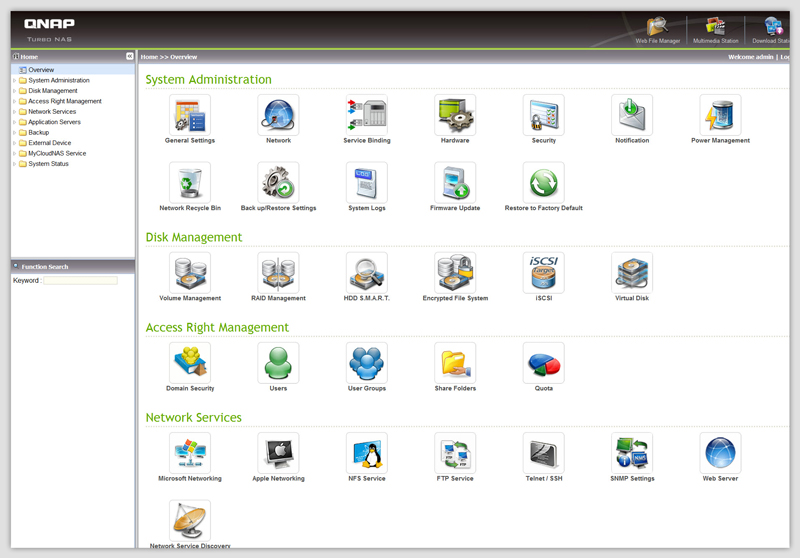800x558 pixels.
Task: Click Home in the breadcrumb
Action: [149, 57]
